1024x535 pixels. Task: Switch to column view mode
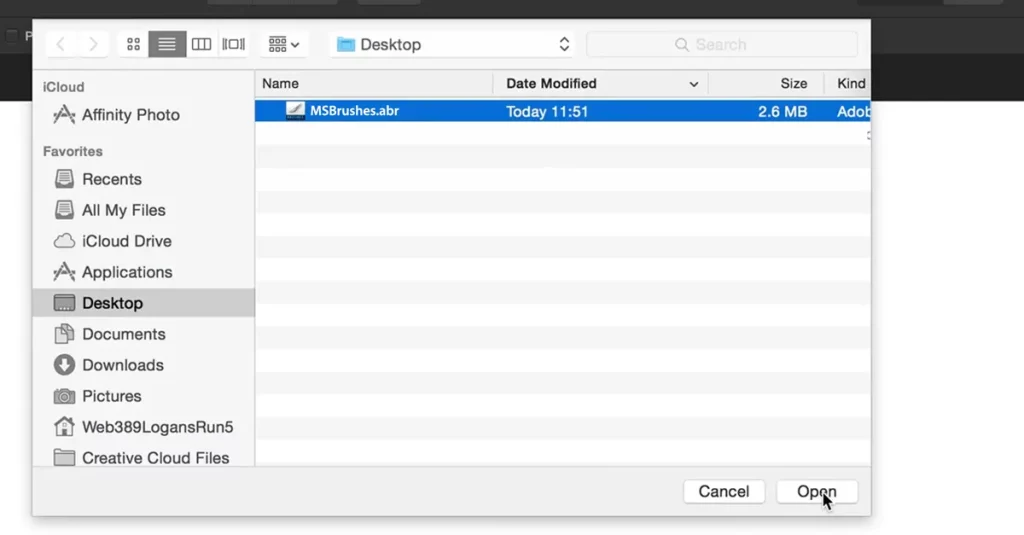201,44
